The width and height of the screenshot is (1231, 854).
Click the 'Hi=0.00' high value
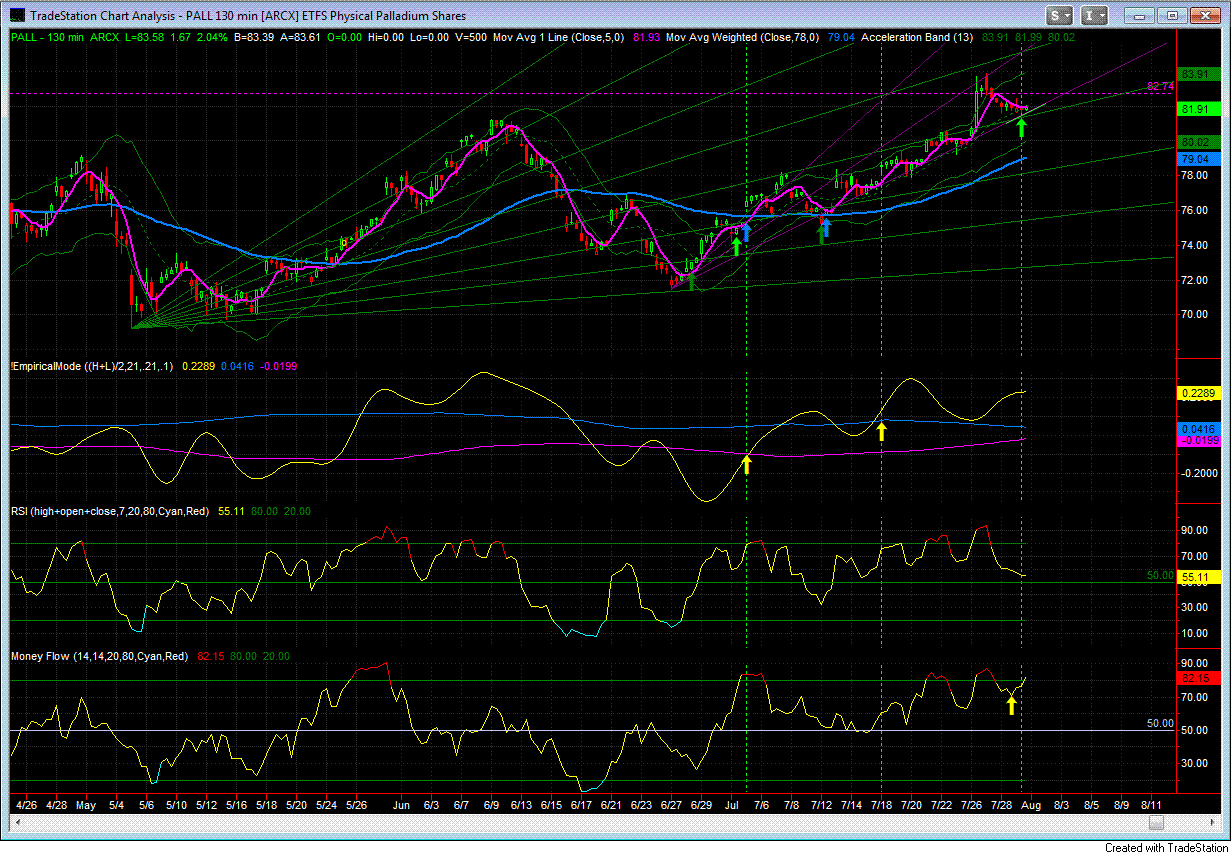pos(385,37)
